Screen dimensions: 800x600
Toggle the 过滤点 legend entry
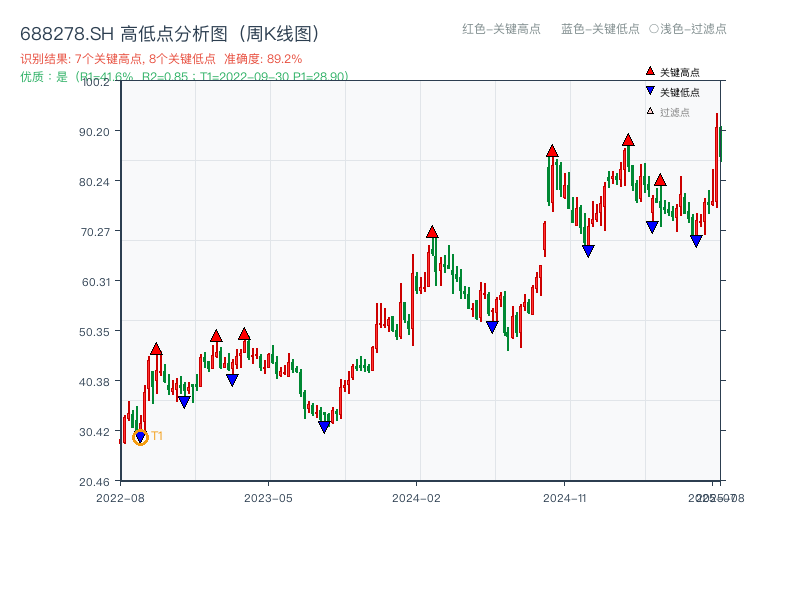coord(668,112)
